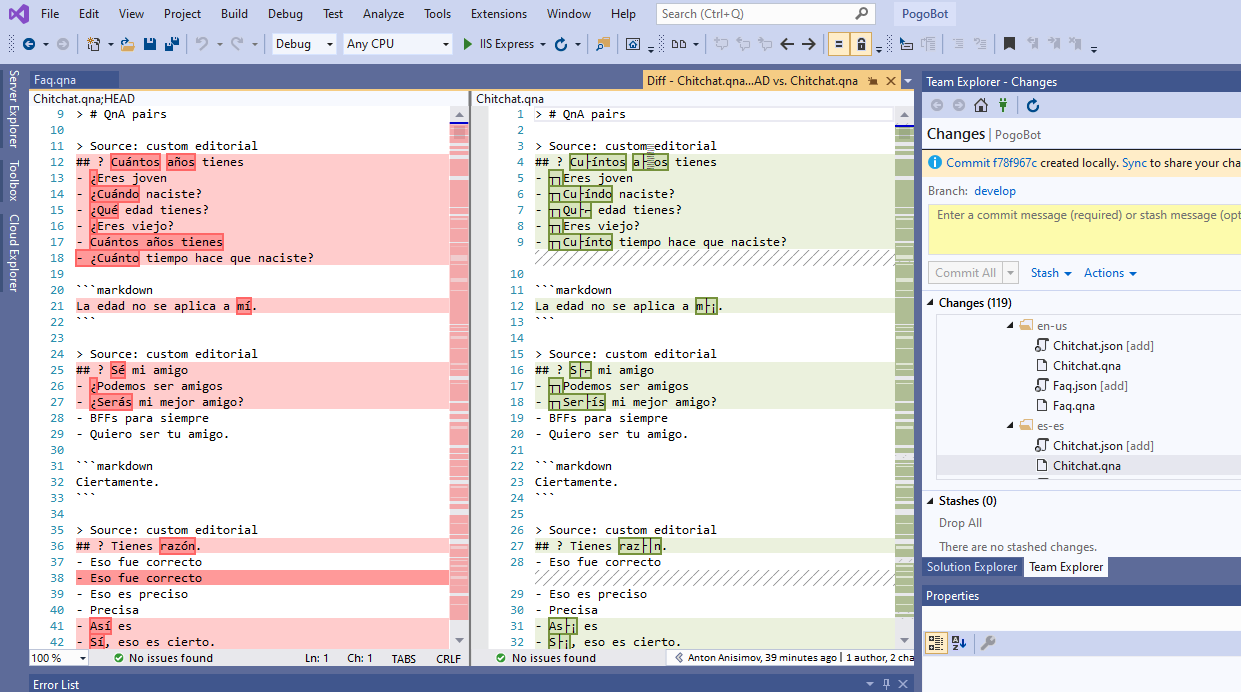Refresh the Team Explorer Changes view
Viewport: 1241px width, 692px height.
[1032, 105]
